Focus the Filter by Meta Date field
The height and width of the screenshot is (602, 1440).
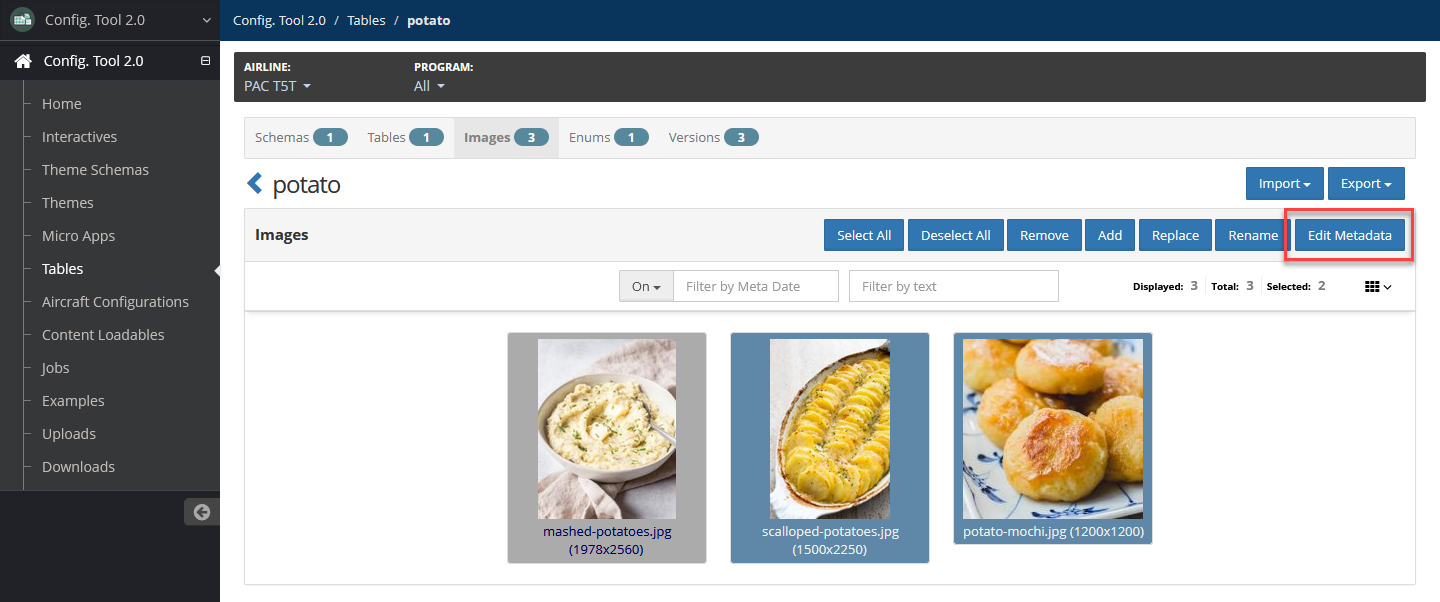[x=756, y=286]
